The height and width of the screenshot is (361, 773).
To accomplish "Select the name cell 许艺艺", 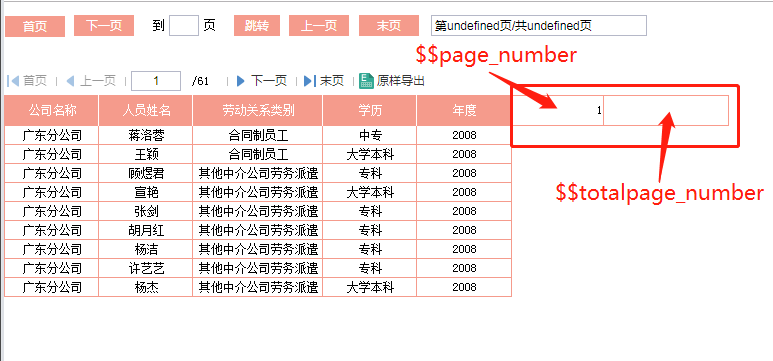I will [146, 268].
